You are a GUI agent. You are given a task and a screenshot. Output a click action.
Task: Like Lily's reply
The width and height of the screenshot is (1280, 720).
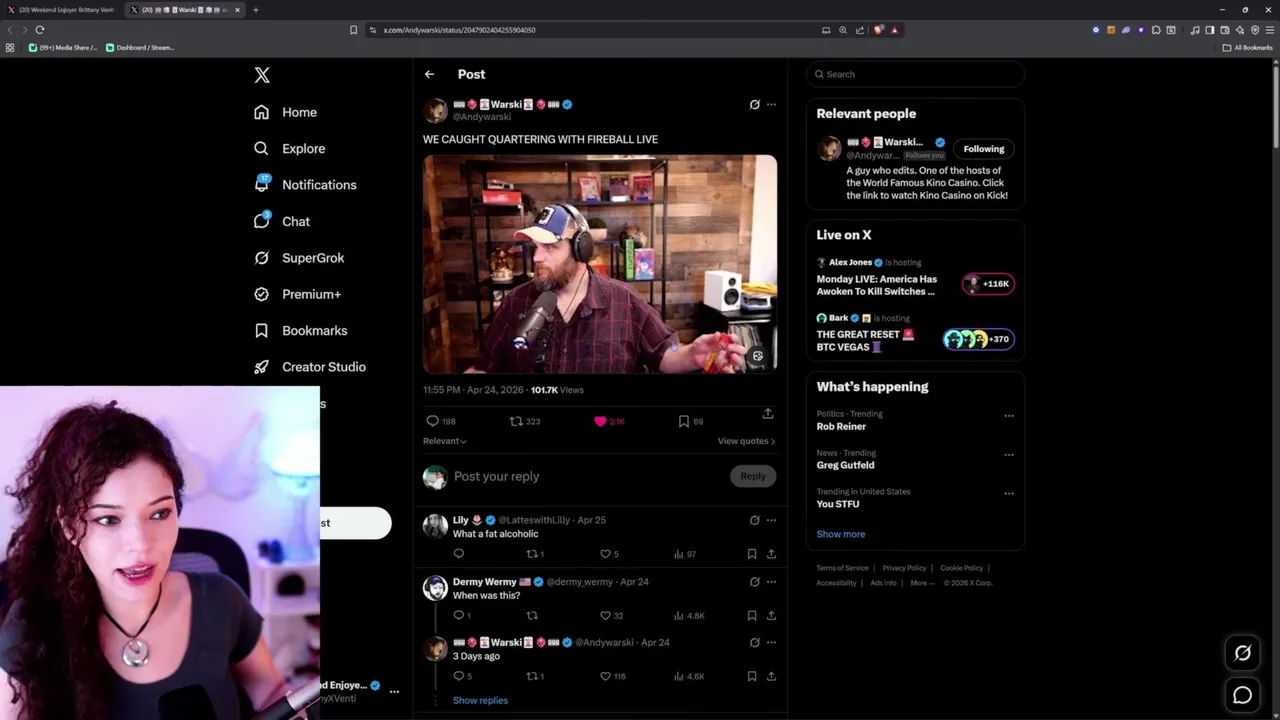[605, 554]
